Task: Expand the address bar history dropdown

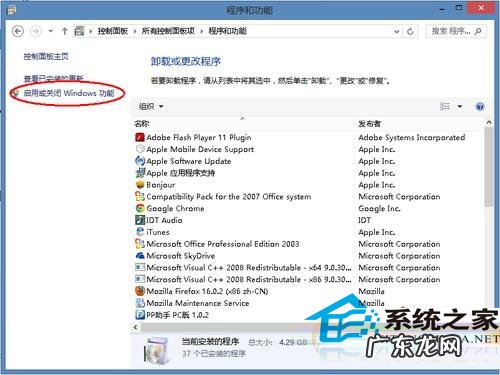Action: coord(397,31)
